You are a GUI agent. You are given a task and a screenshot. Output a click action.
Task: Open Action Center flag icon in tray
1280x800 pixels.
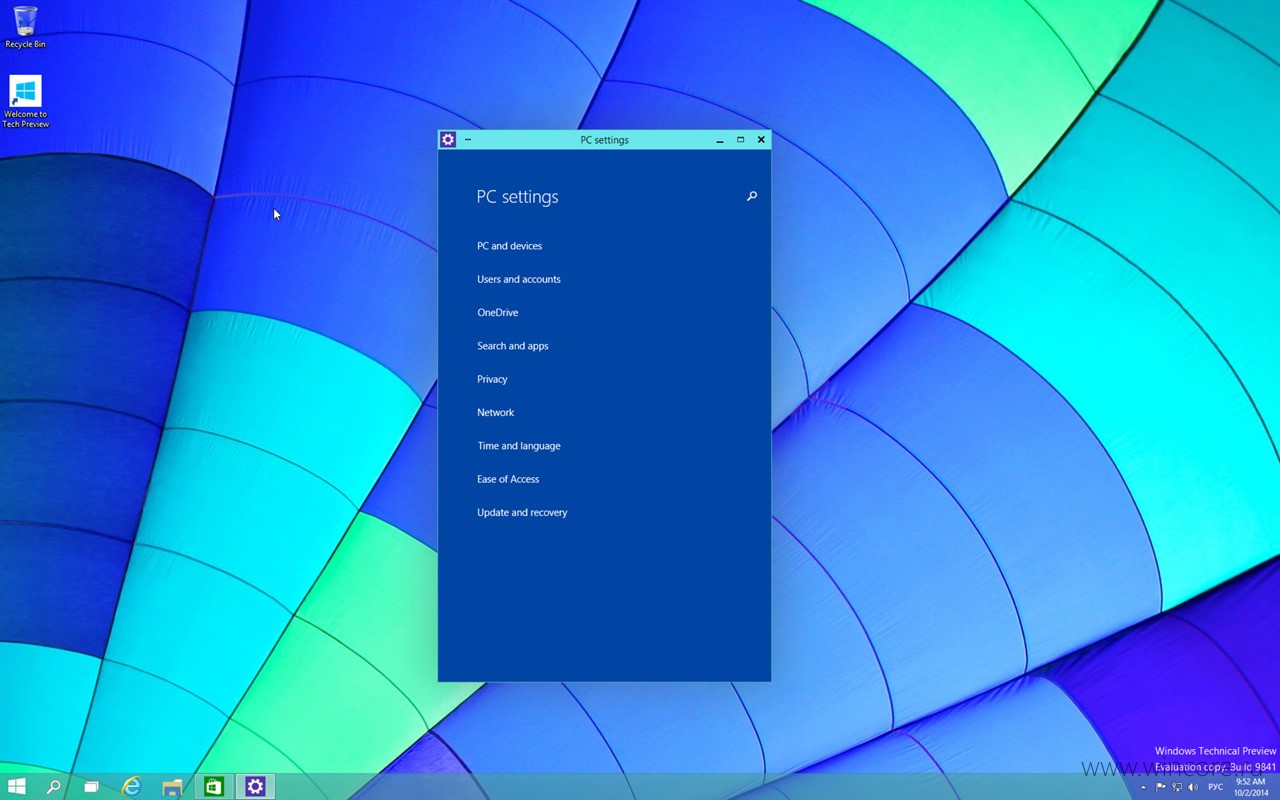(1161, 787)
